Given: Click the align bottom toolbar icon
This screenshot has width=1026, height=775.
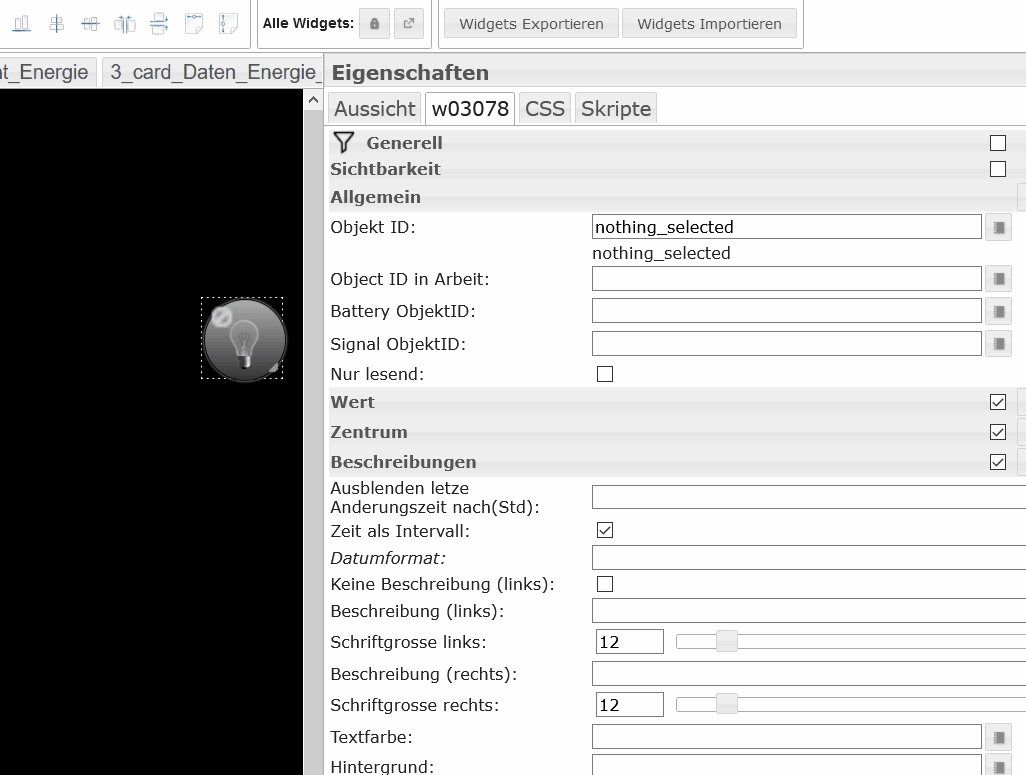Looking at the screenshot, I should (21, 23).
